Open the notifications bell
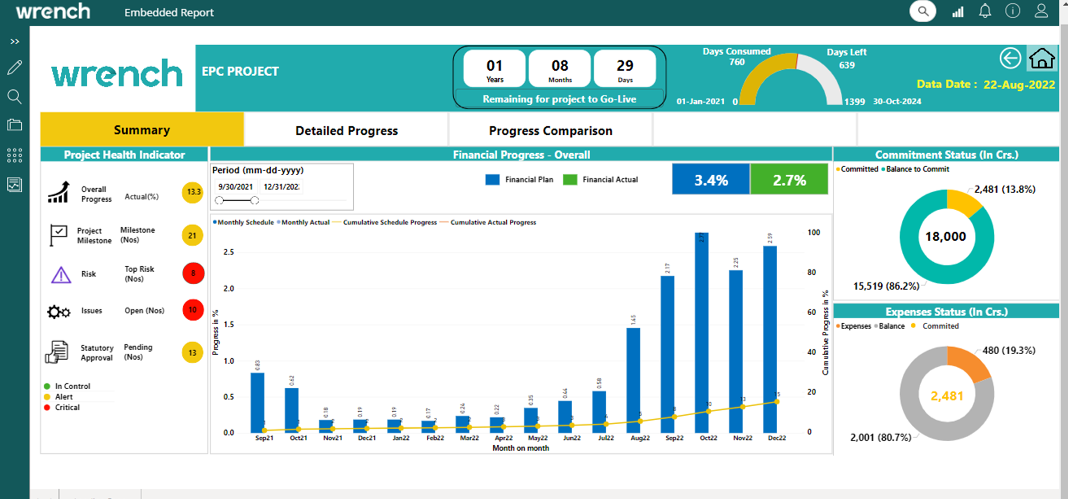Image resolution: width=1068 pixels, height=499 pixels. (x=985, y=11)
